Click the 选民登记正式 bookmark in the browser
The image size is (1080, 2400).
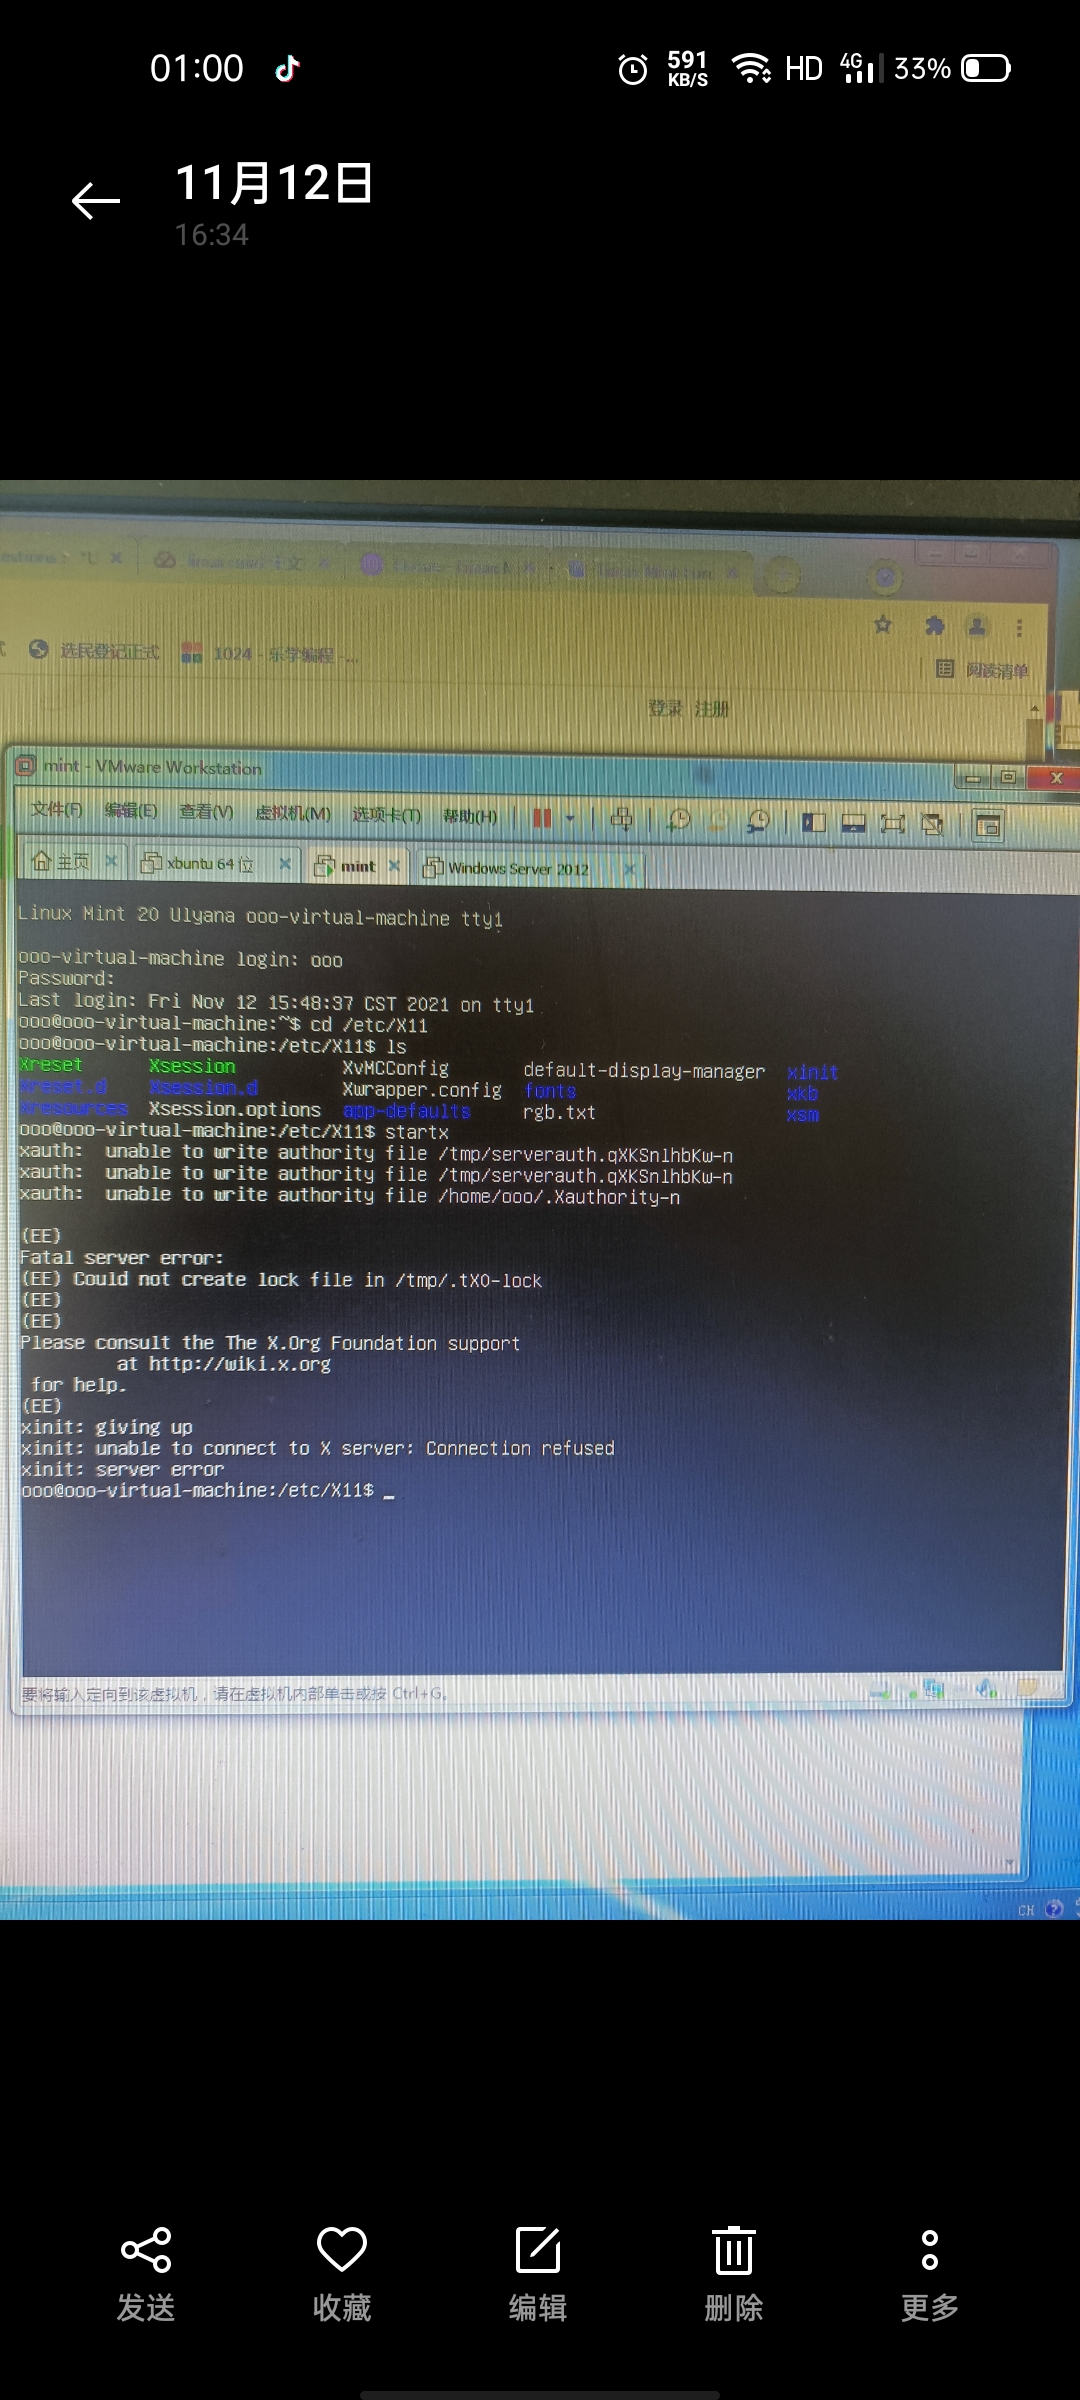[95, 650]
